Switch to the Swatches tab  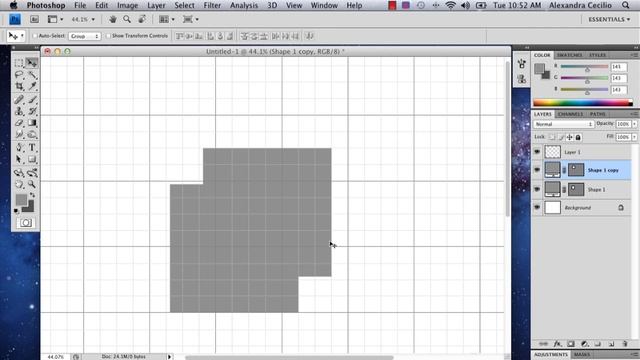click(569, 55)
